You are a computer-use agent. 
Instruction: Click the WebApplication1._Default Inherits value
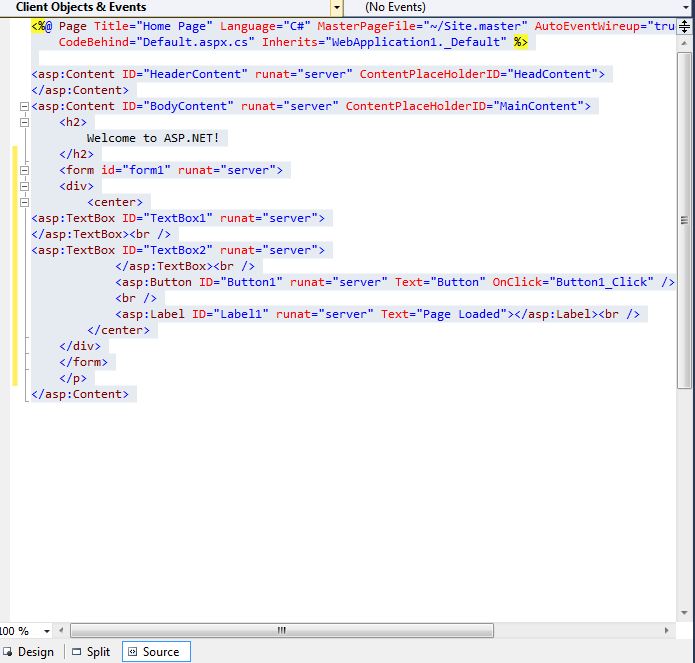416,42
